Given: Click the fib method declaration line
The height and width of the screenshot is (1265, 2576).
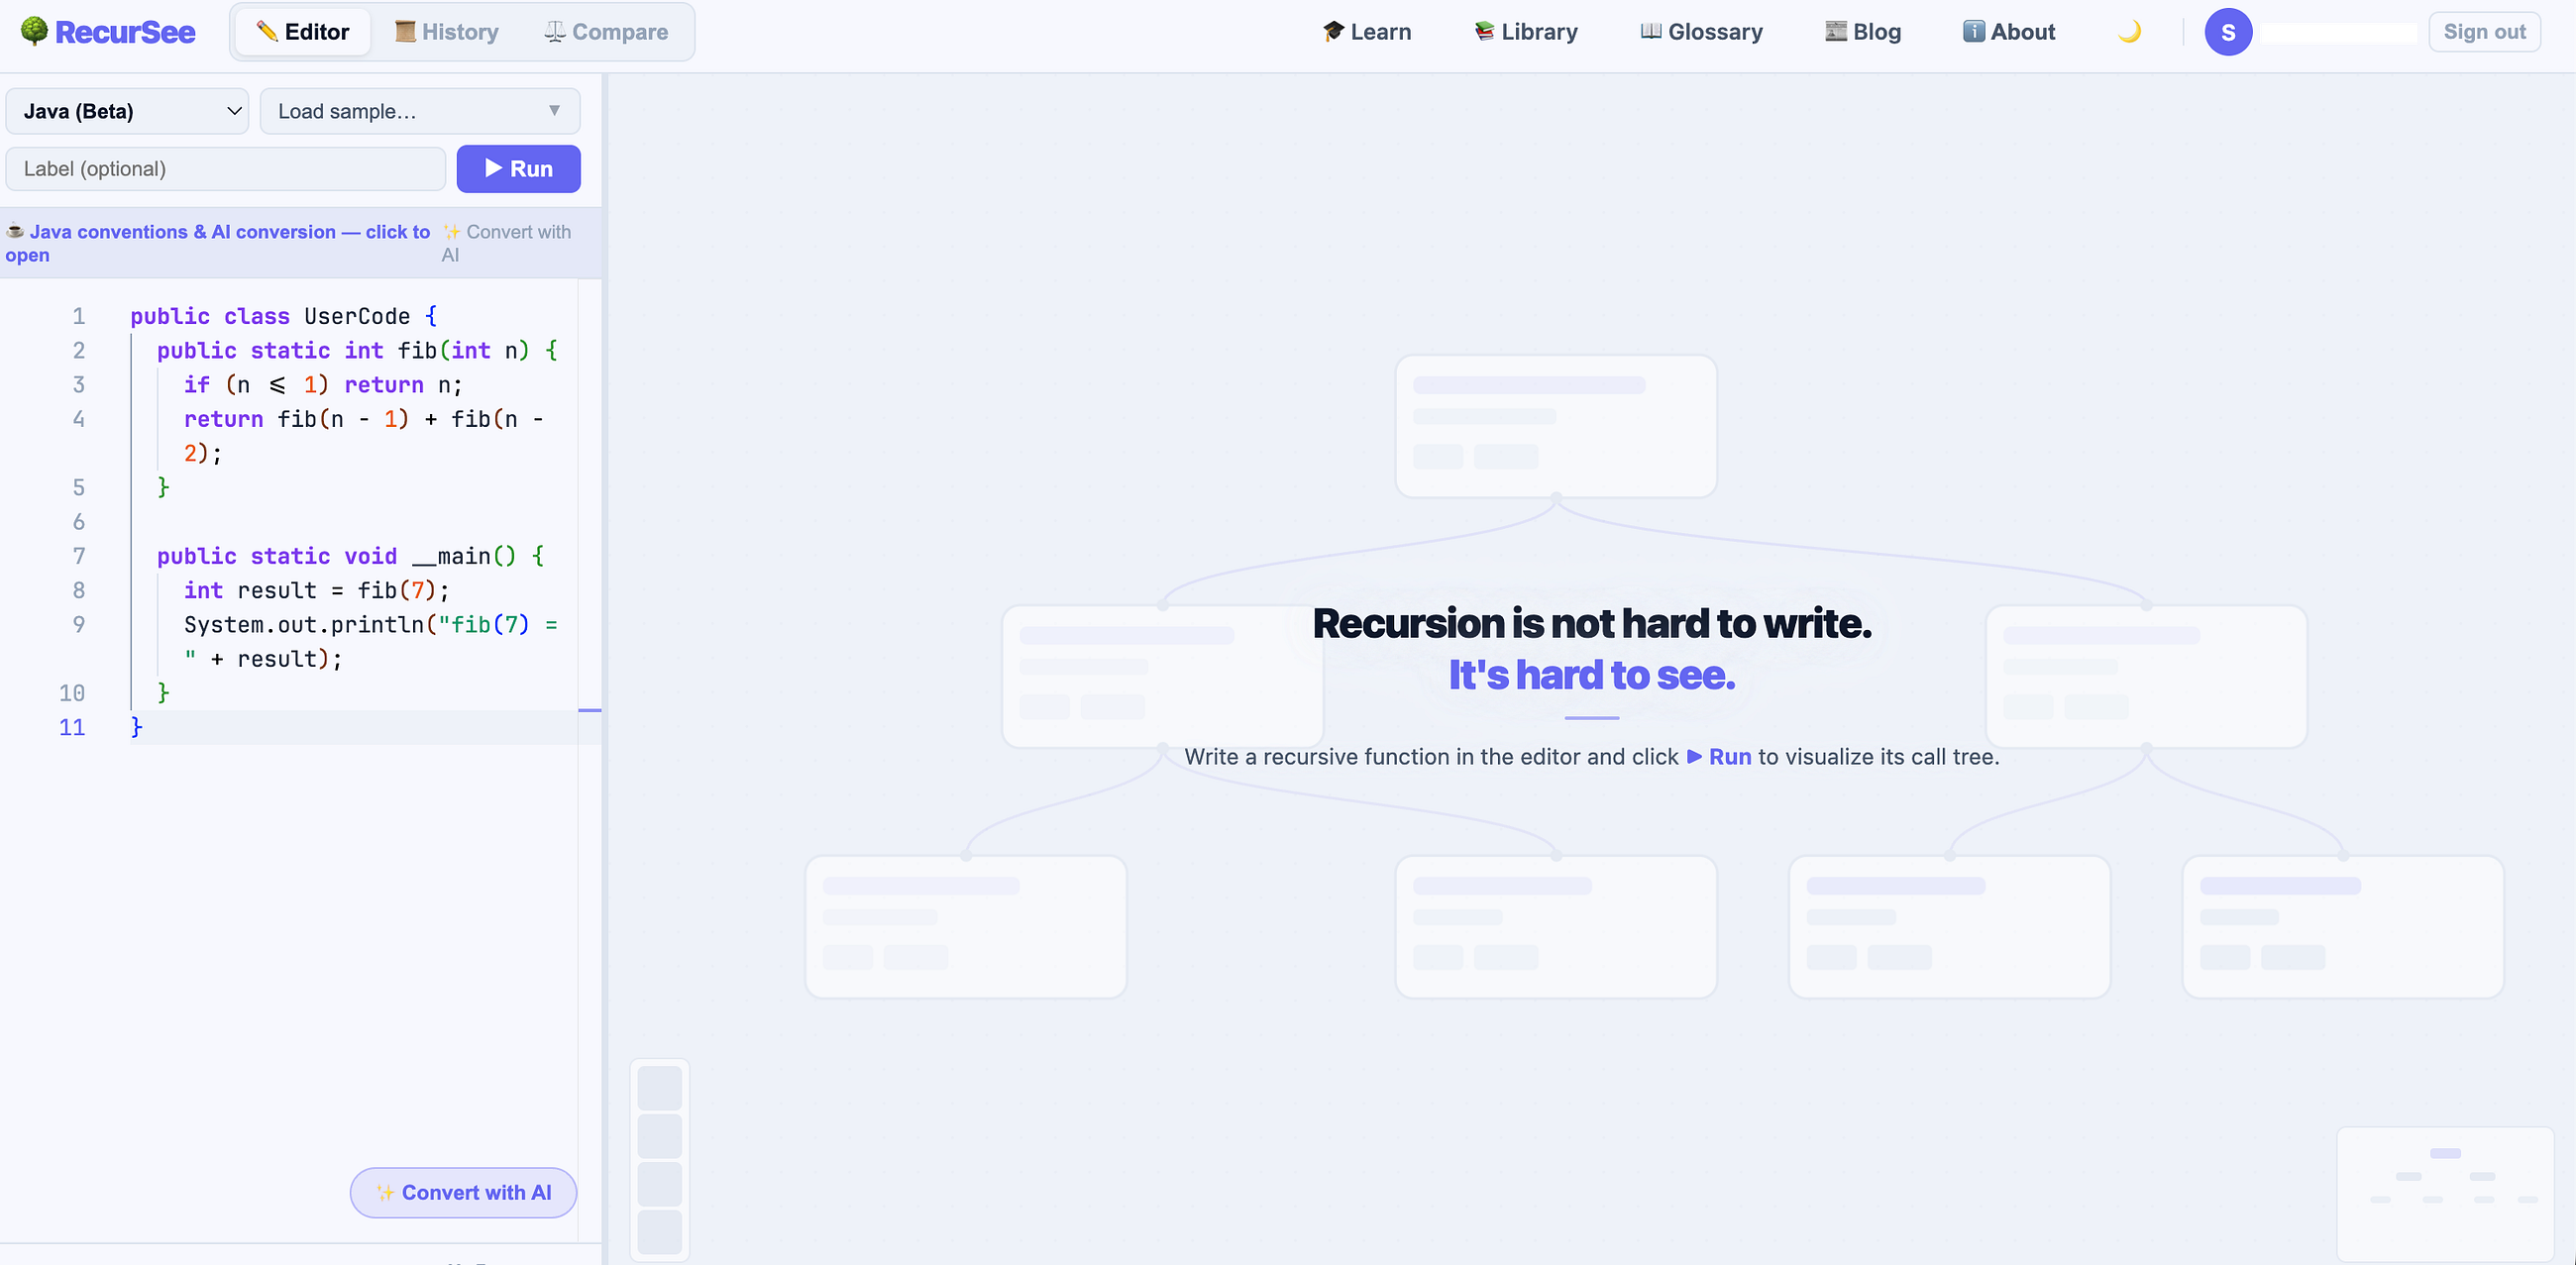Looking at the screenshot, I should point(357,351).
